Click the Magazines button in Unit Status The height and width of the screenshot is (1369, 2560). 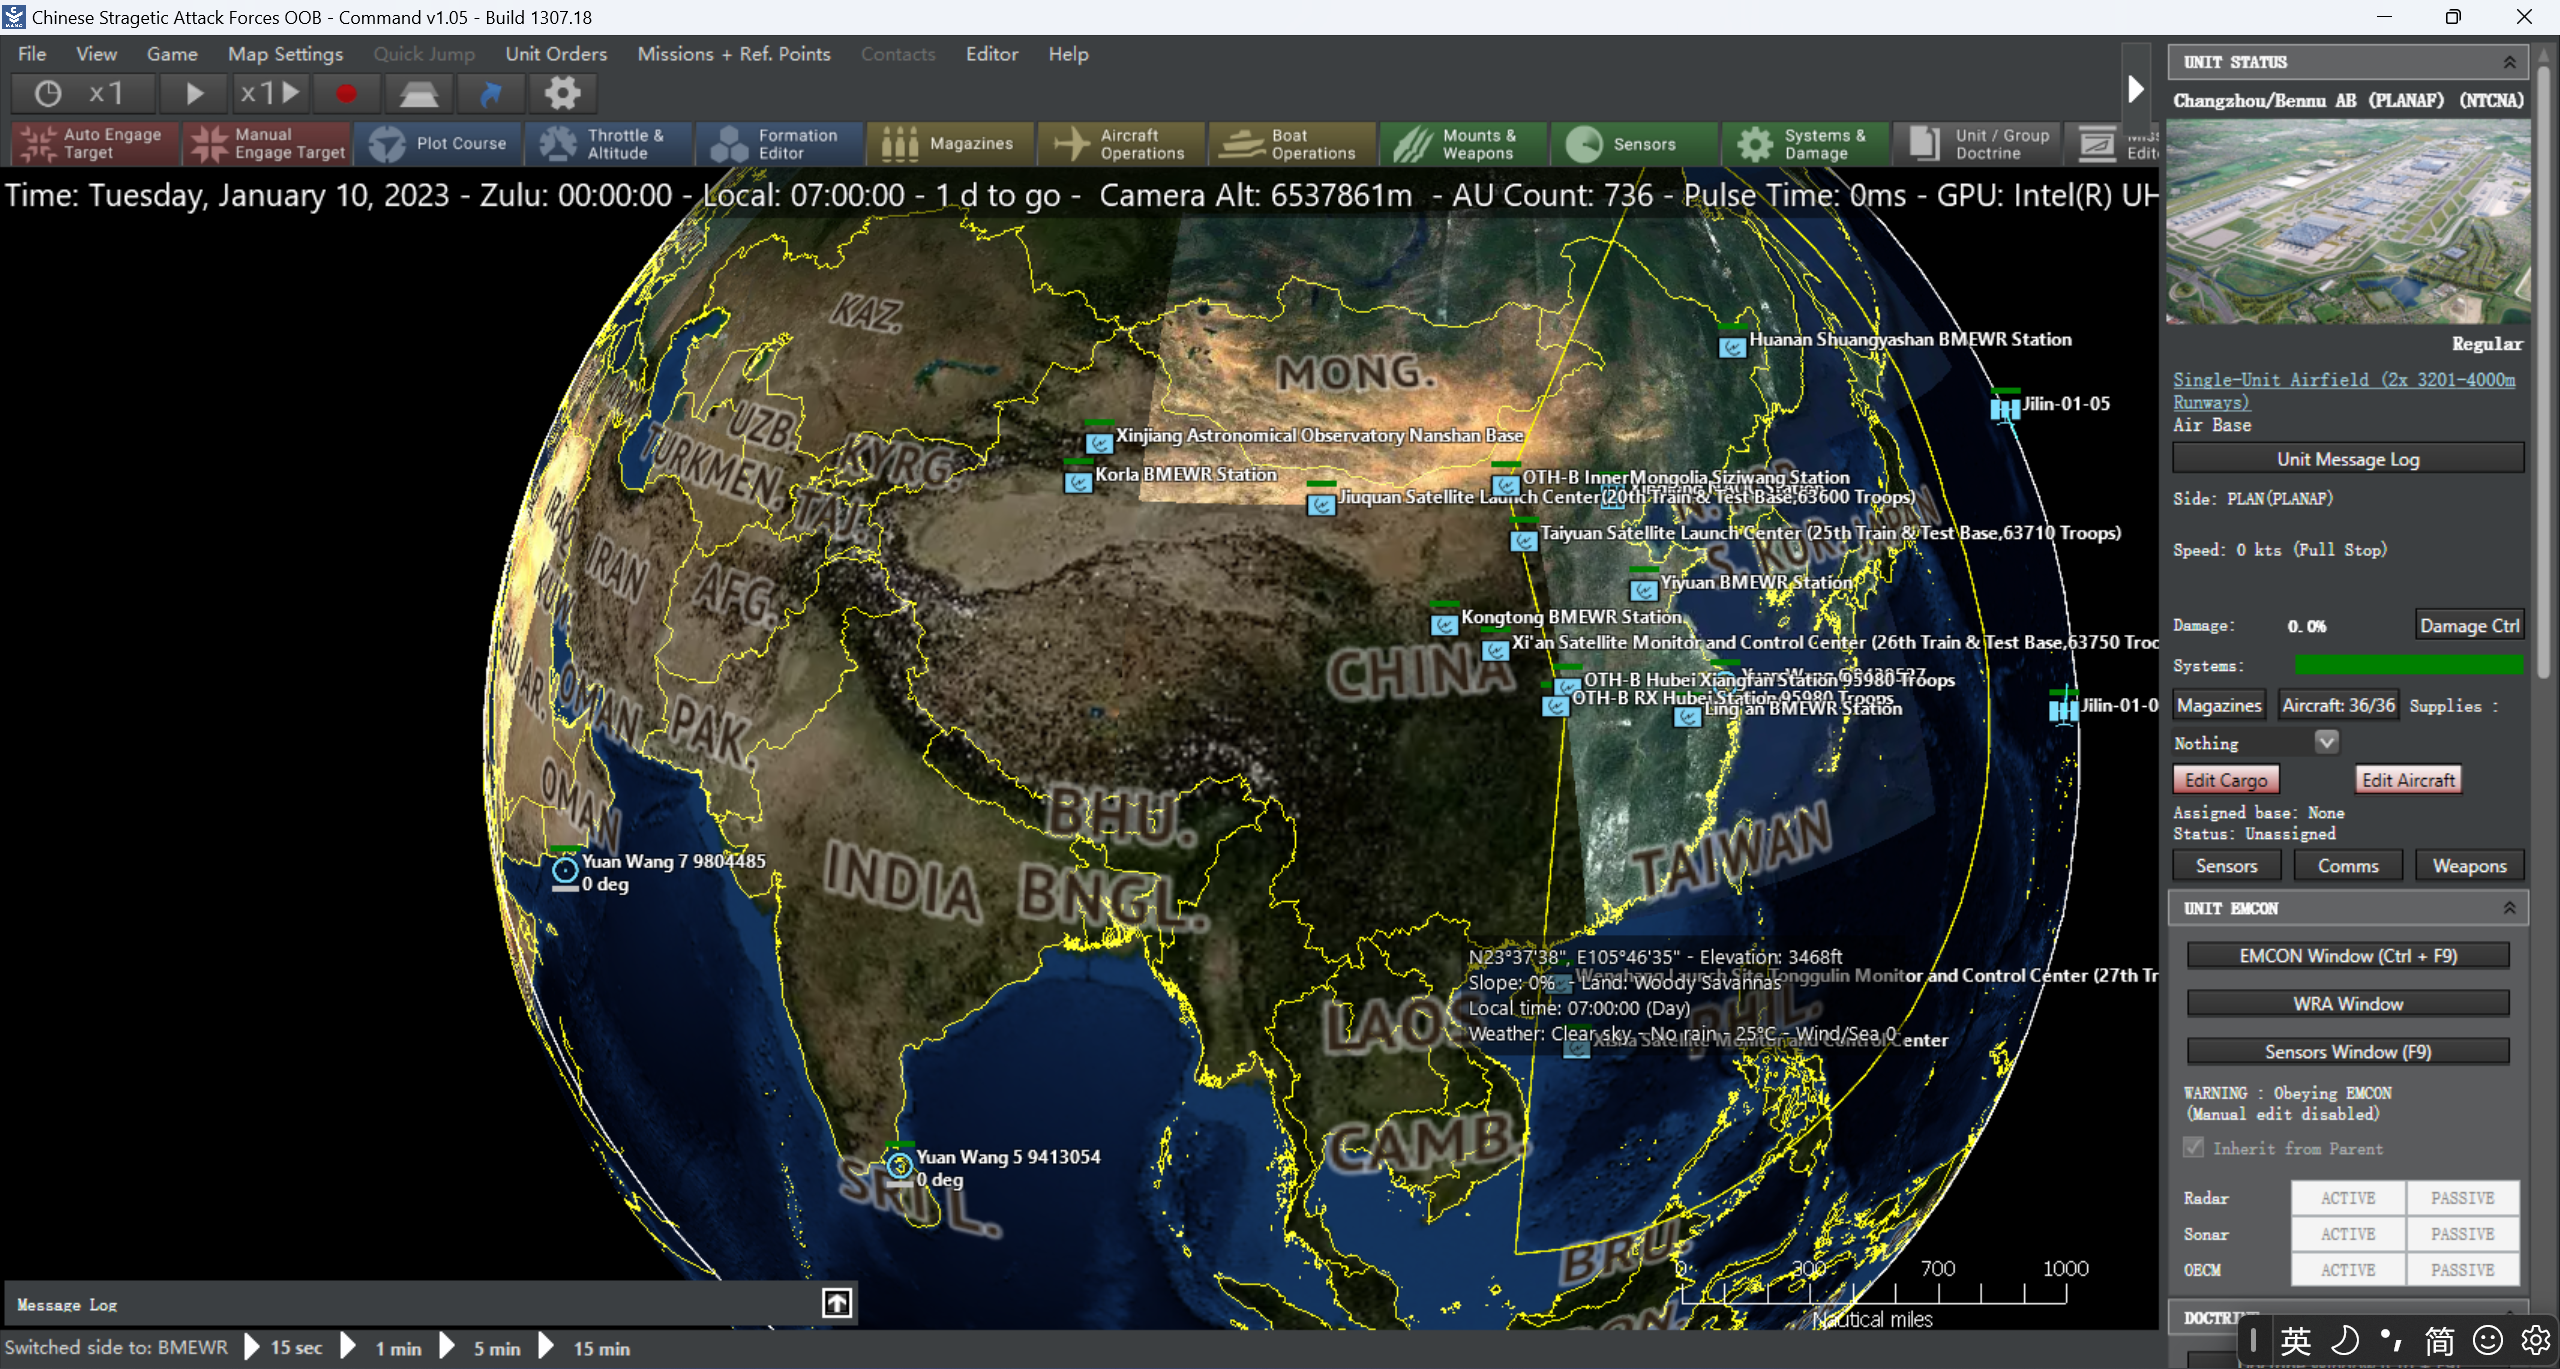[x=2219, y=705]
